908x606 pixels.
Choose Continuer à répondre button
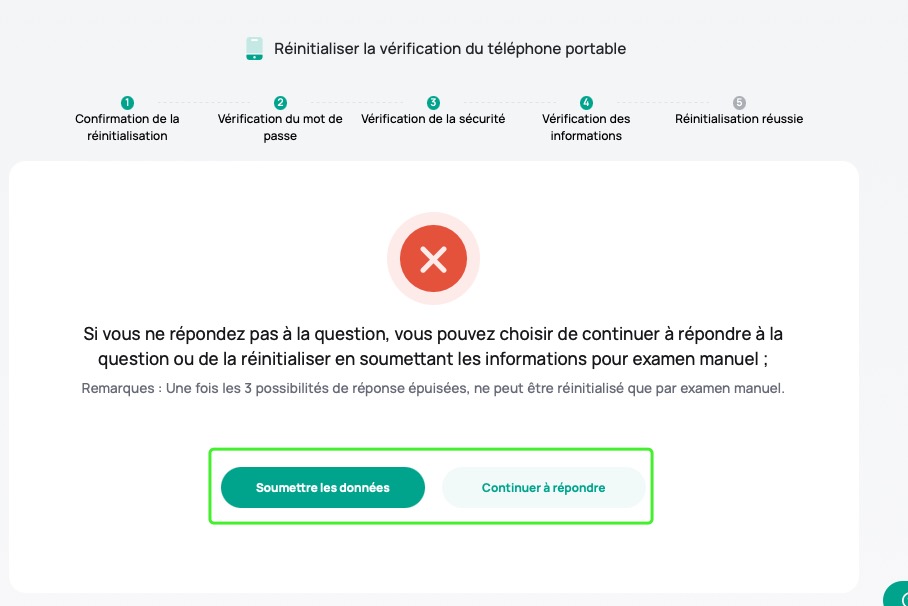click(x=543, y=487)
